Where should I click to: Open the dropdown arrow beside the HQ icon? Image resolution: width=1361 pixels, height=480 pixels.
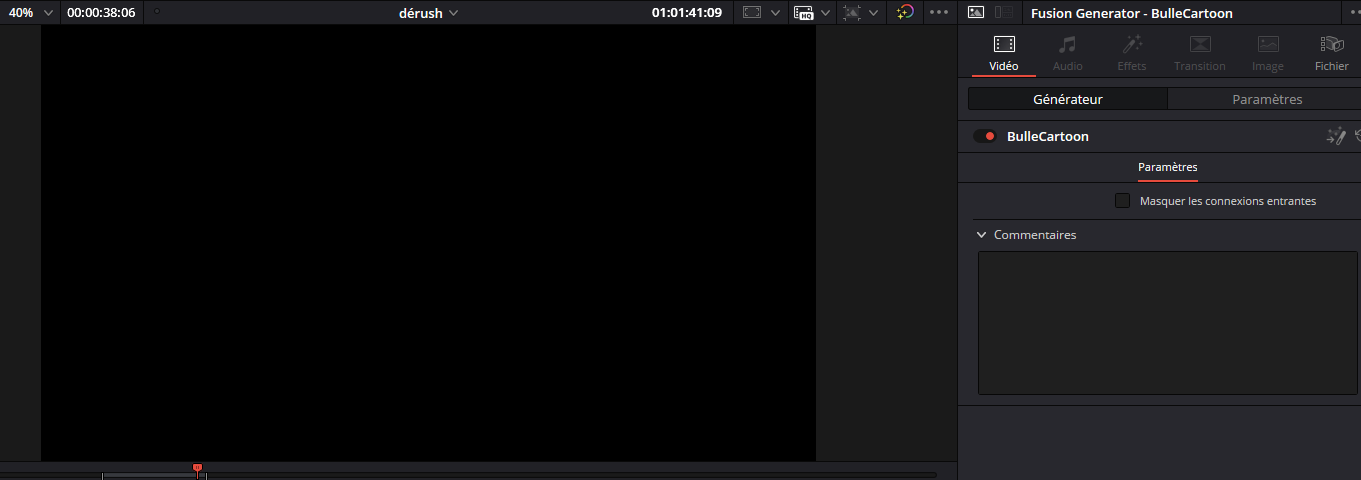tap(826, 13)
